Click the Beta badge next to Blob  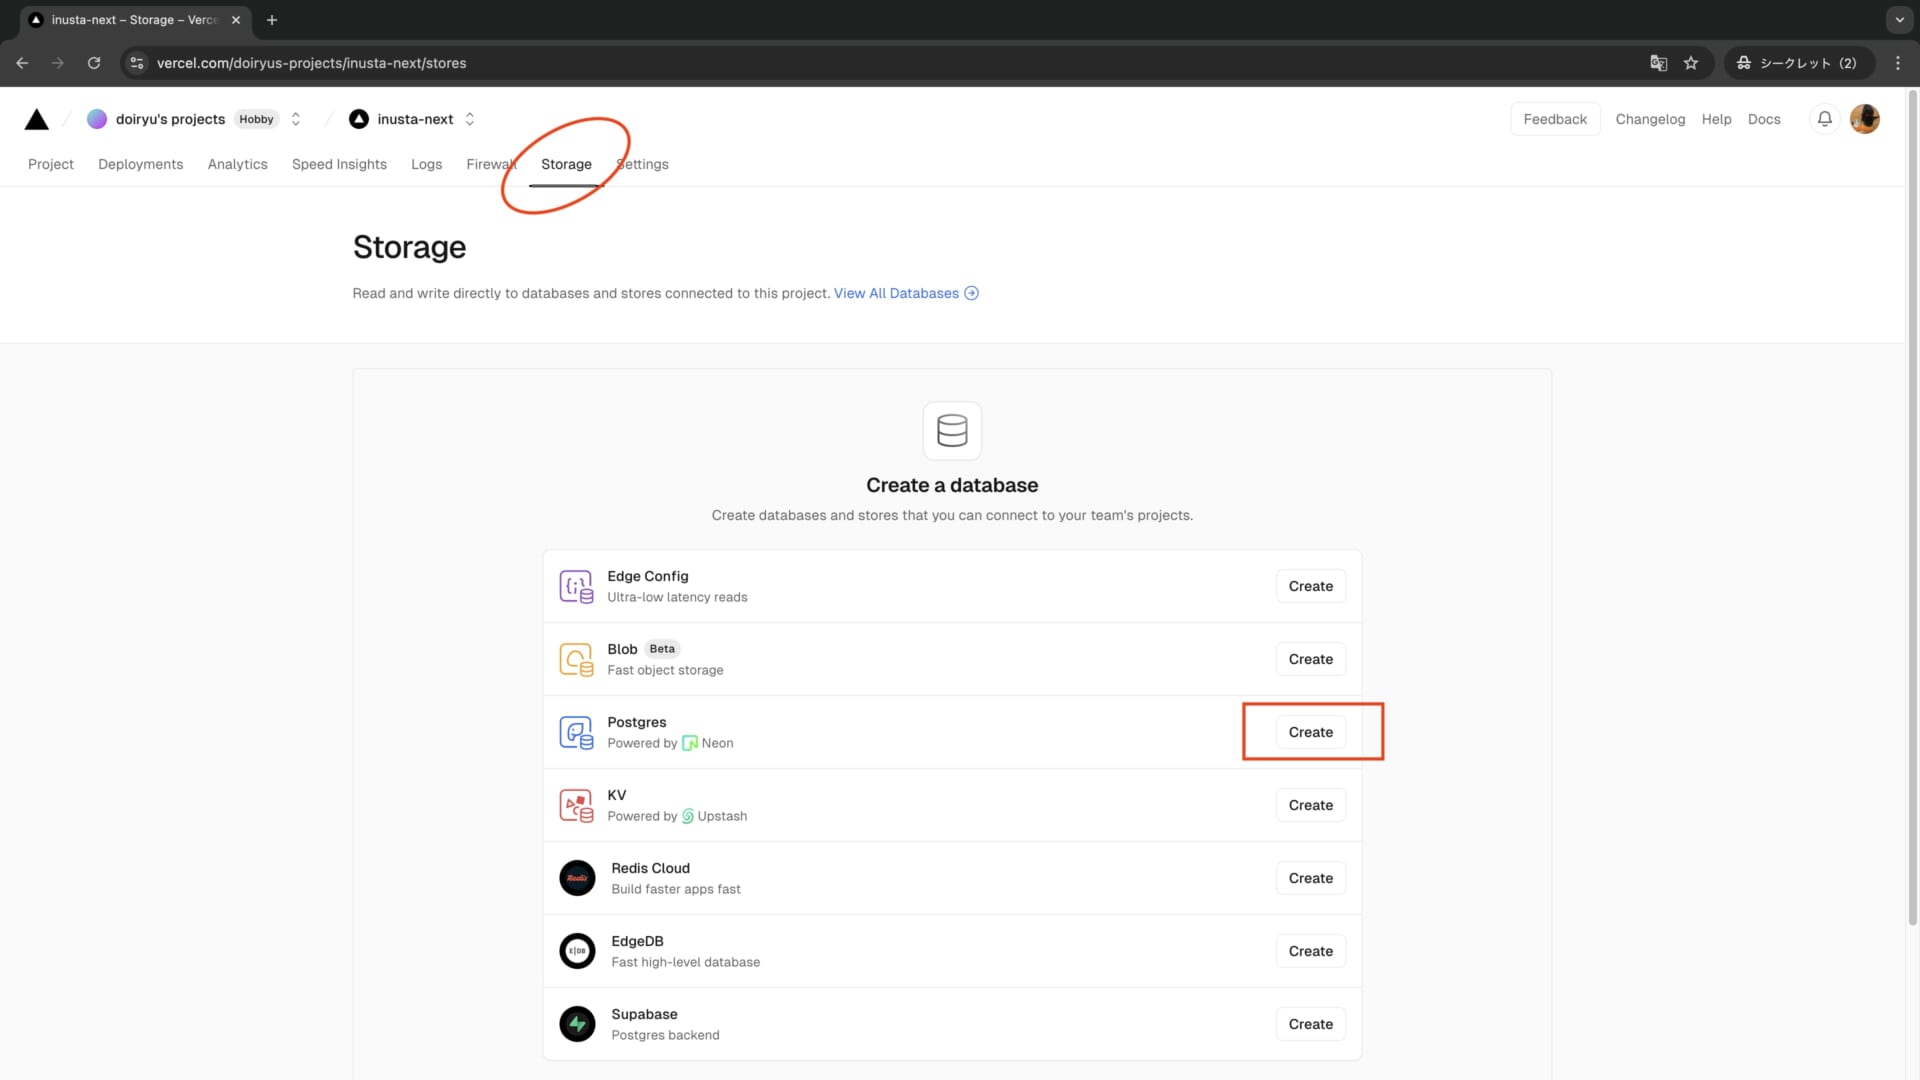[x=662, y=649]
